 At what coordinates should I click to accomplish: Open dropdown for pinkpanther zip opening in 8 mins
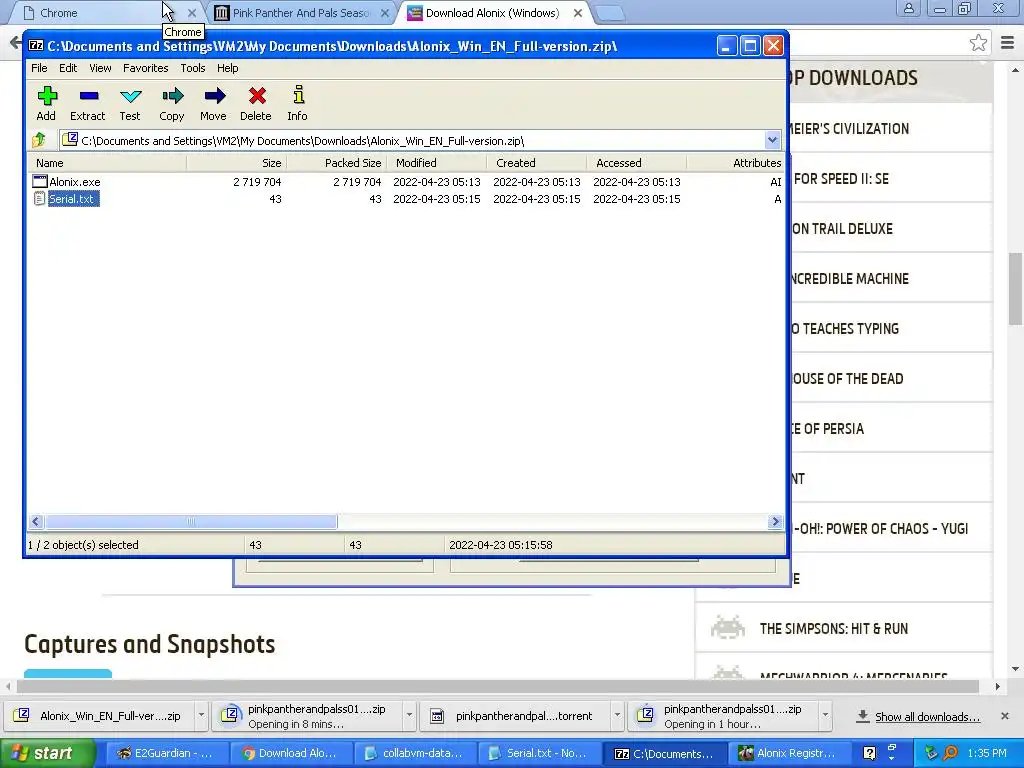[x=409, y=715]
